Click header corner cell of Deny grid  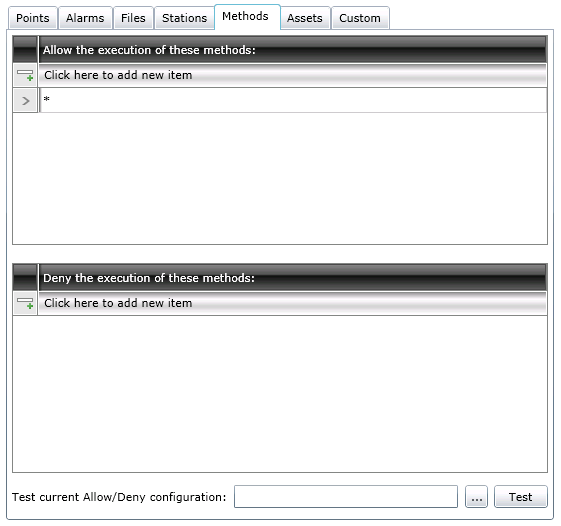pyautogui.click(x=25, y=278)
